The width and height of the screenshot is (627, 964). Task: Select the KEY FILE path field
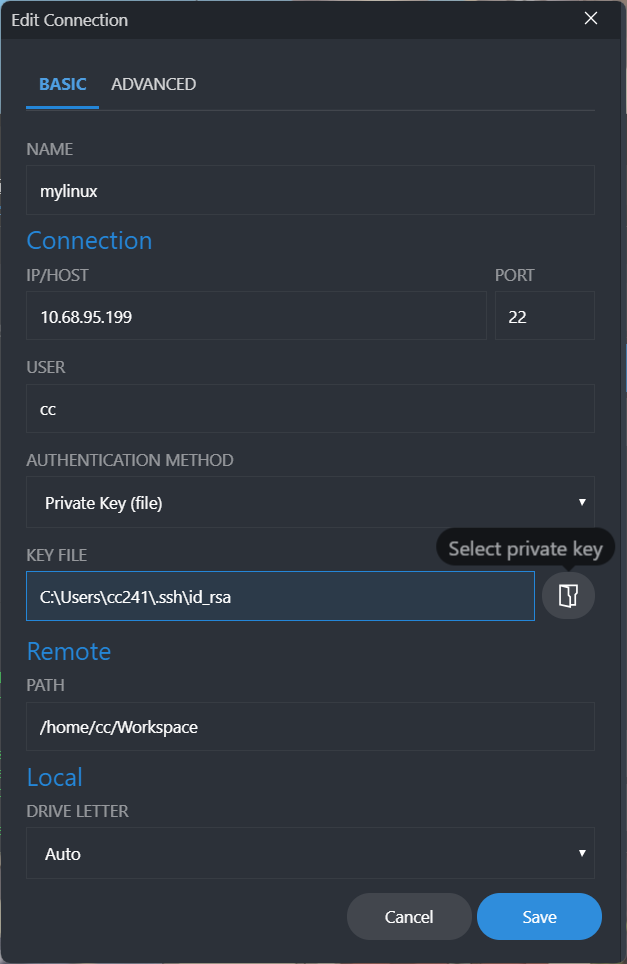coord(280,594)
